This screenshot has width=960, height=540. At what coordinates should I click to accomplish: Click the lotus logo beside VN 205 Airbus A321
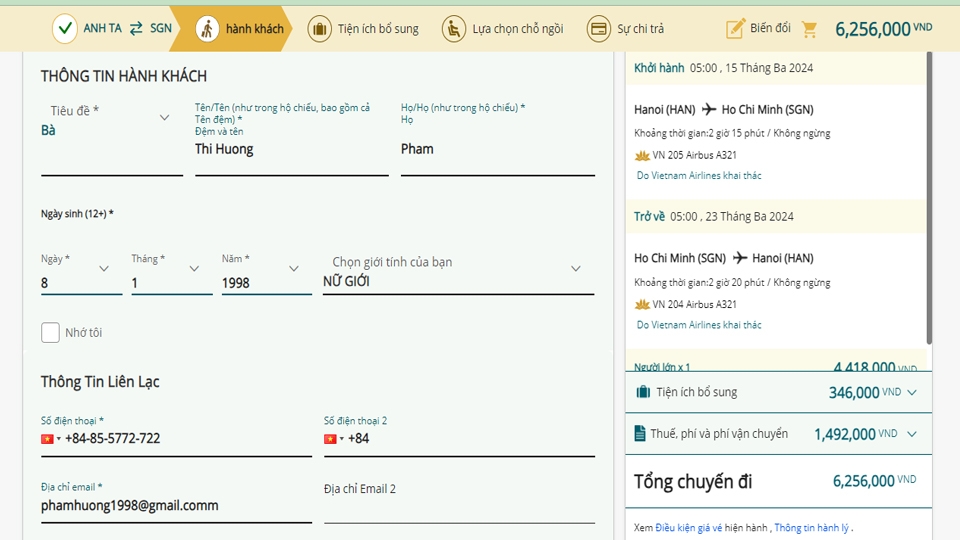[x=642, y=156]
